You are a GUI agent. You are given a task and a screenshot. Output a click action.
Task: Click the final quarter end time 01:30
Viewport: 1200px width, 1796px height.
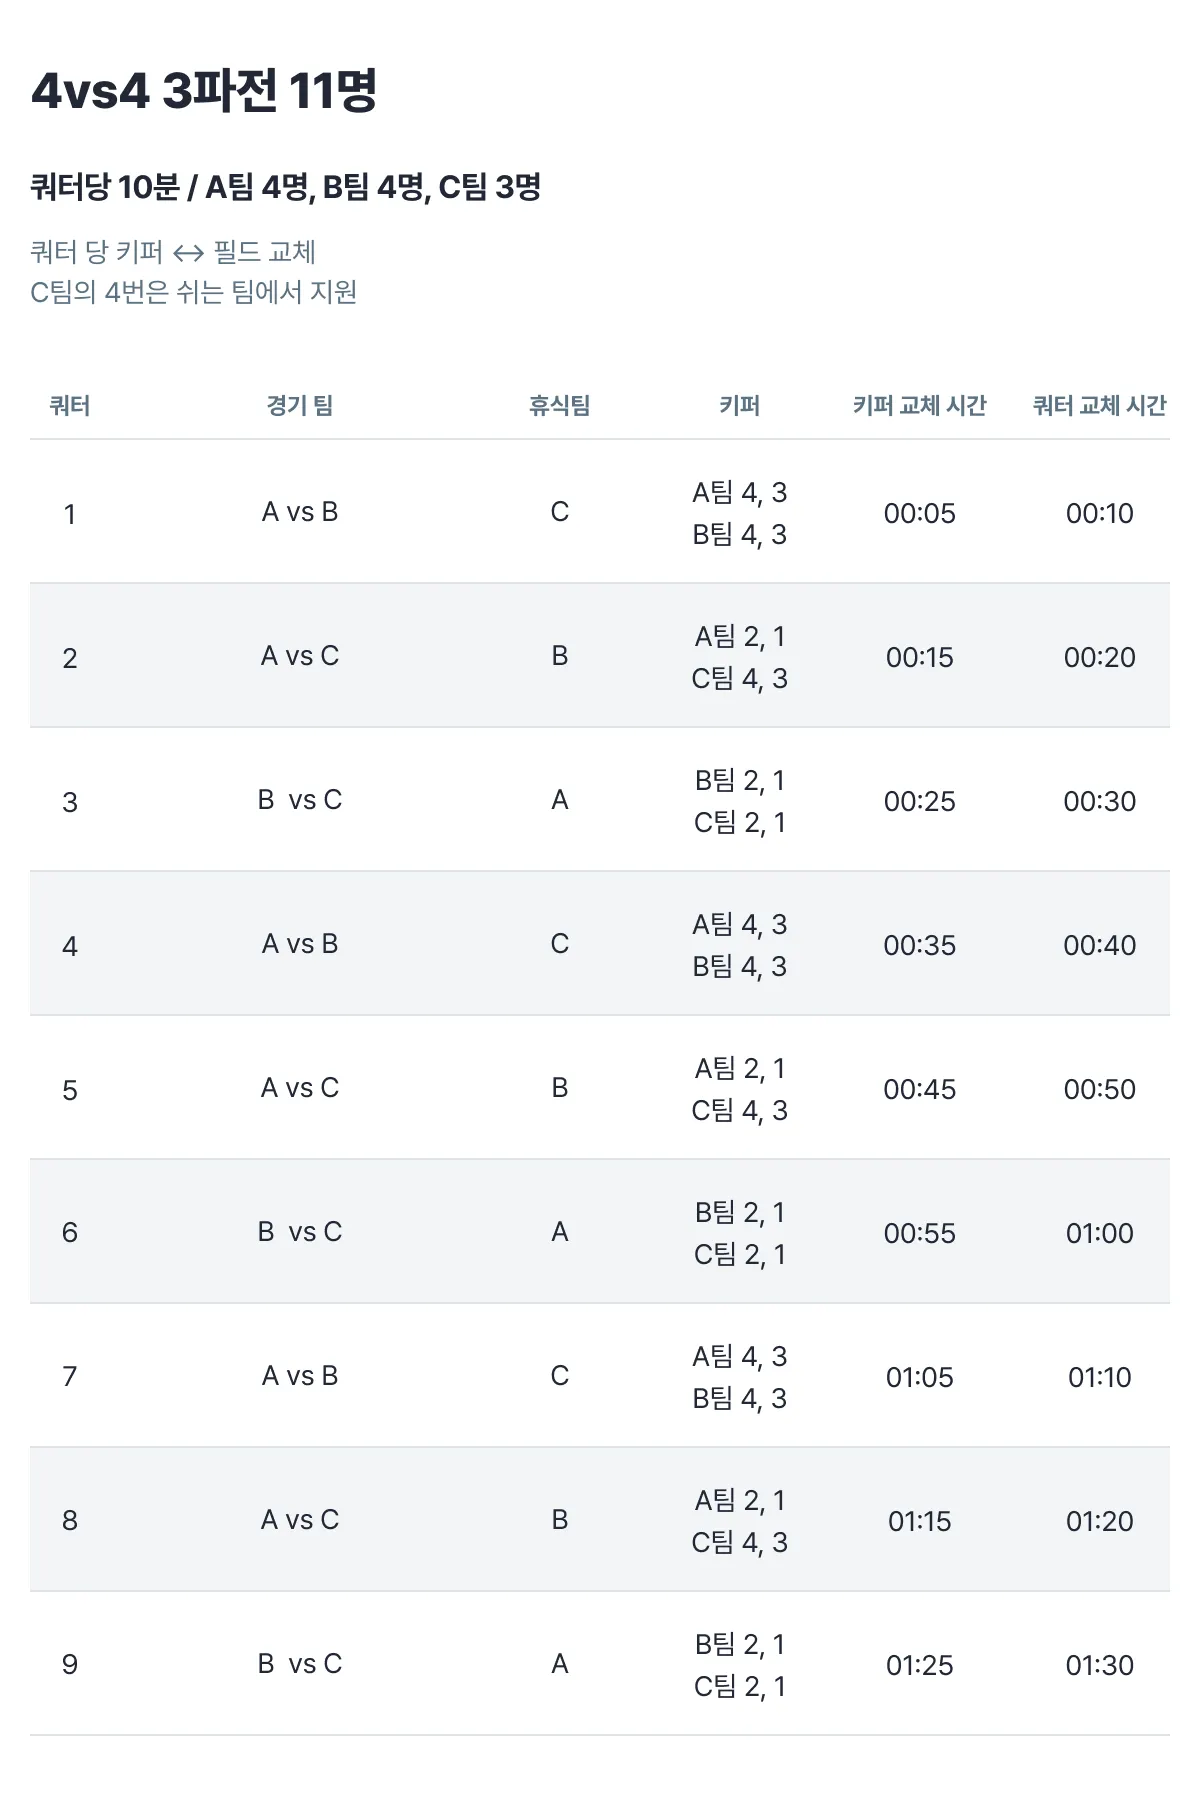[x=1099, y=1665]
